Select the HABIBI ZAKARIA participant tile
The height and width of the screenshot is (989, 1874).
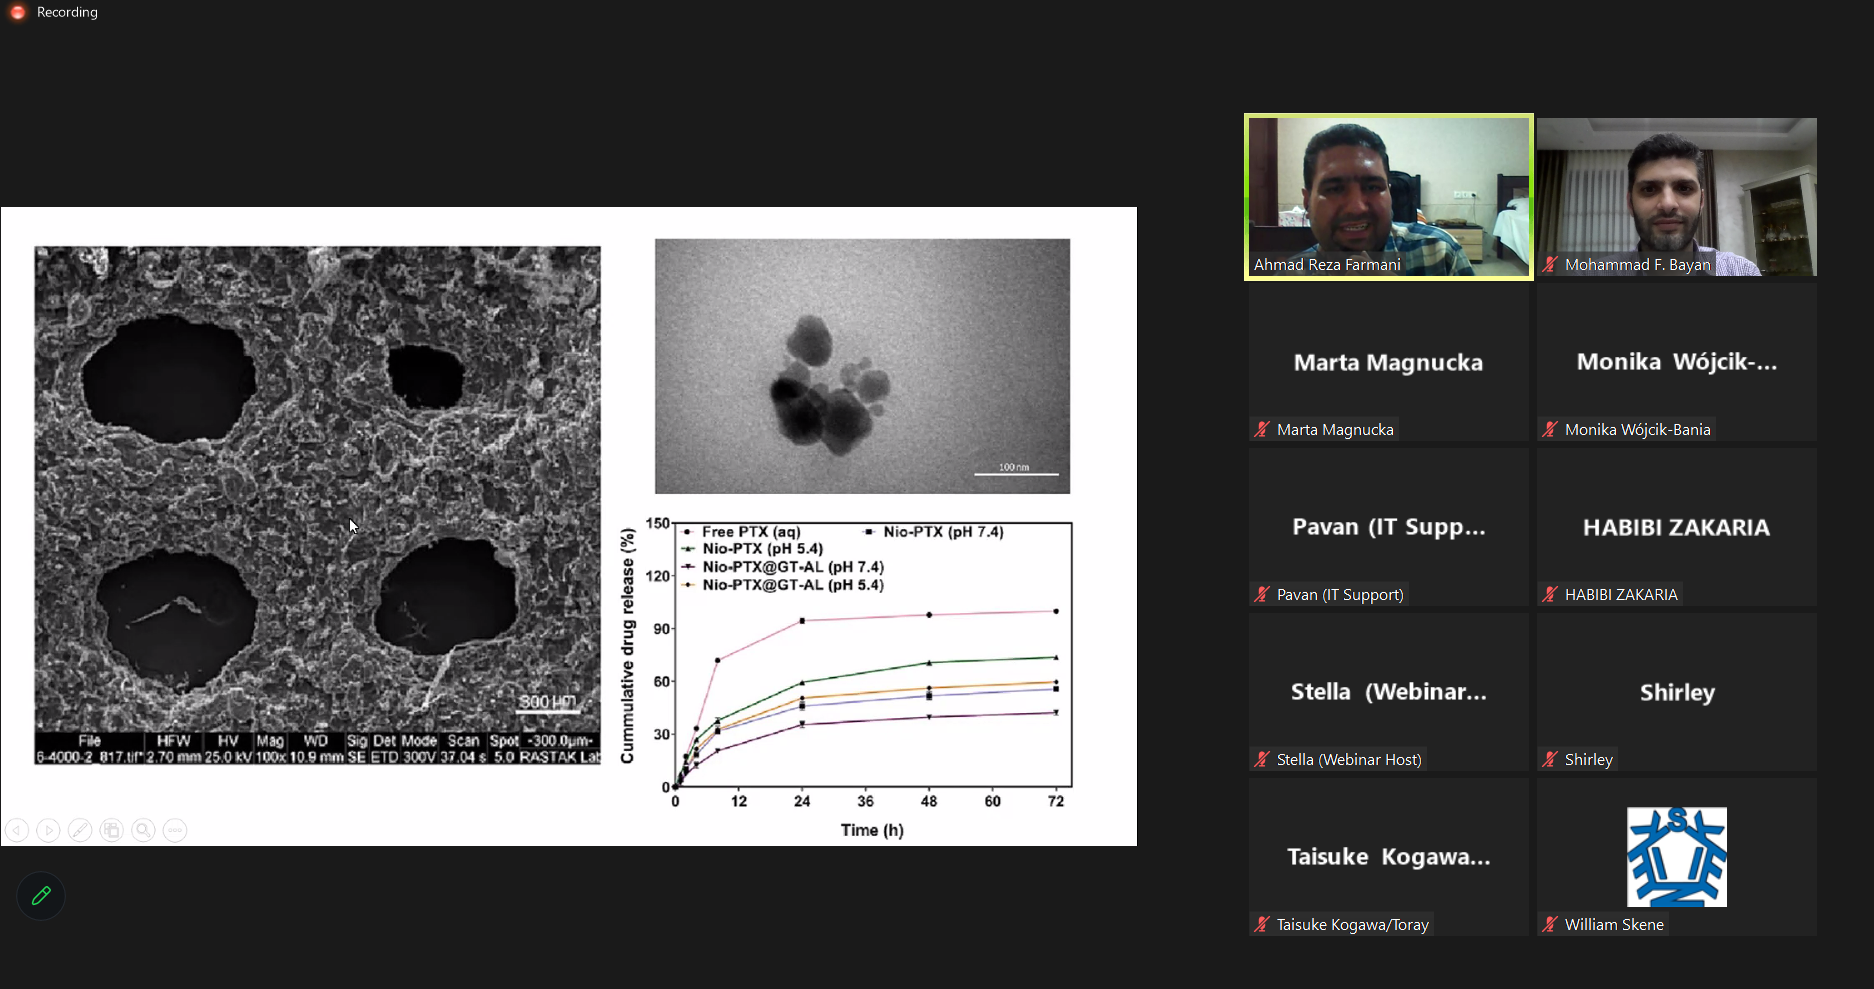click(x=1676, y=527)
